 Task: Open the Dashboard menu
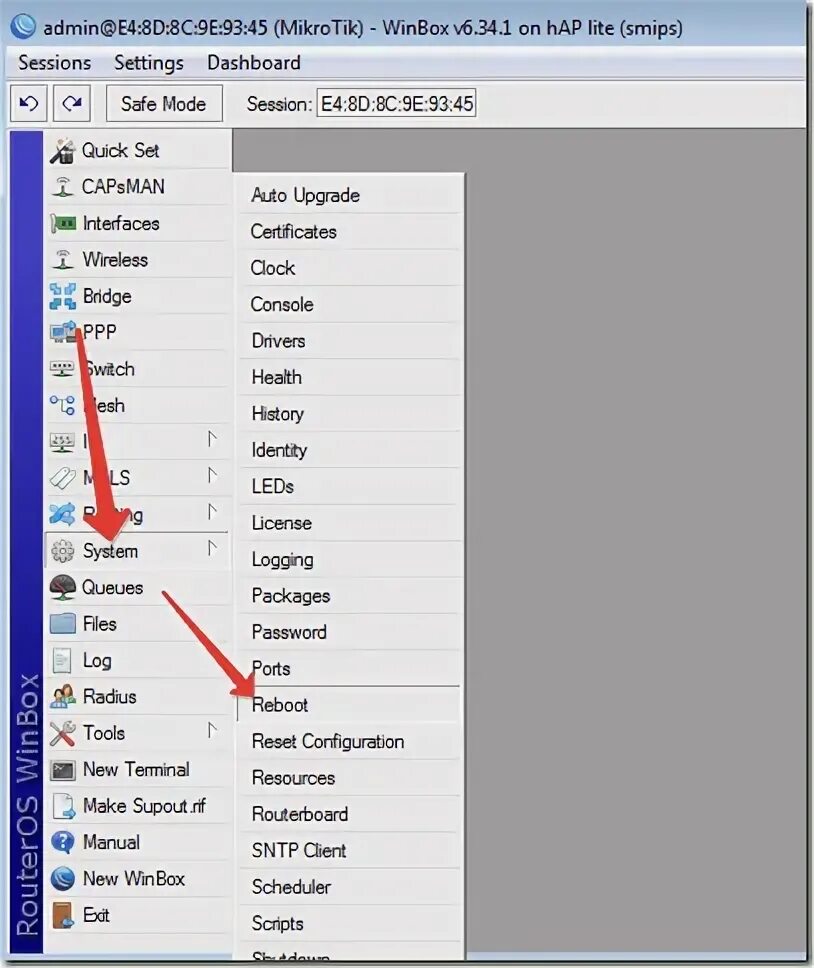click(254, 62)
